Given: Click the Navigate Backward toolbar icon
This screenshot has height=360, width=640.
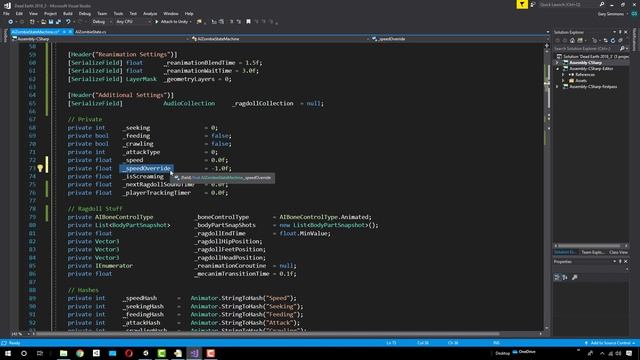Looking at the screenshot, I should (x=10, y=22).
